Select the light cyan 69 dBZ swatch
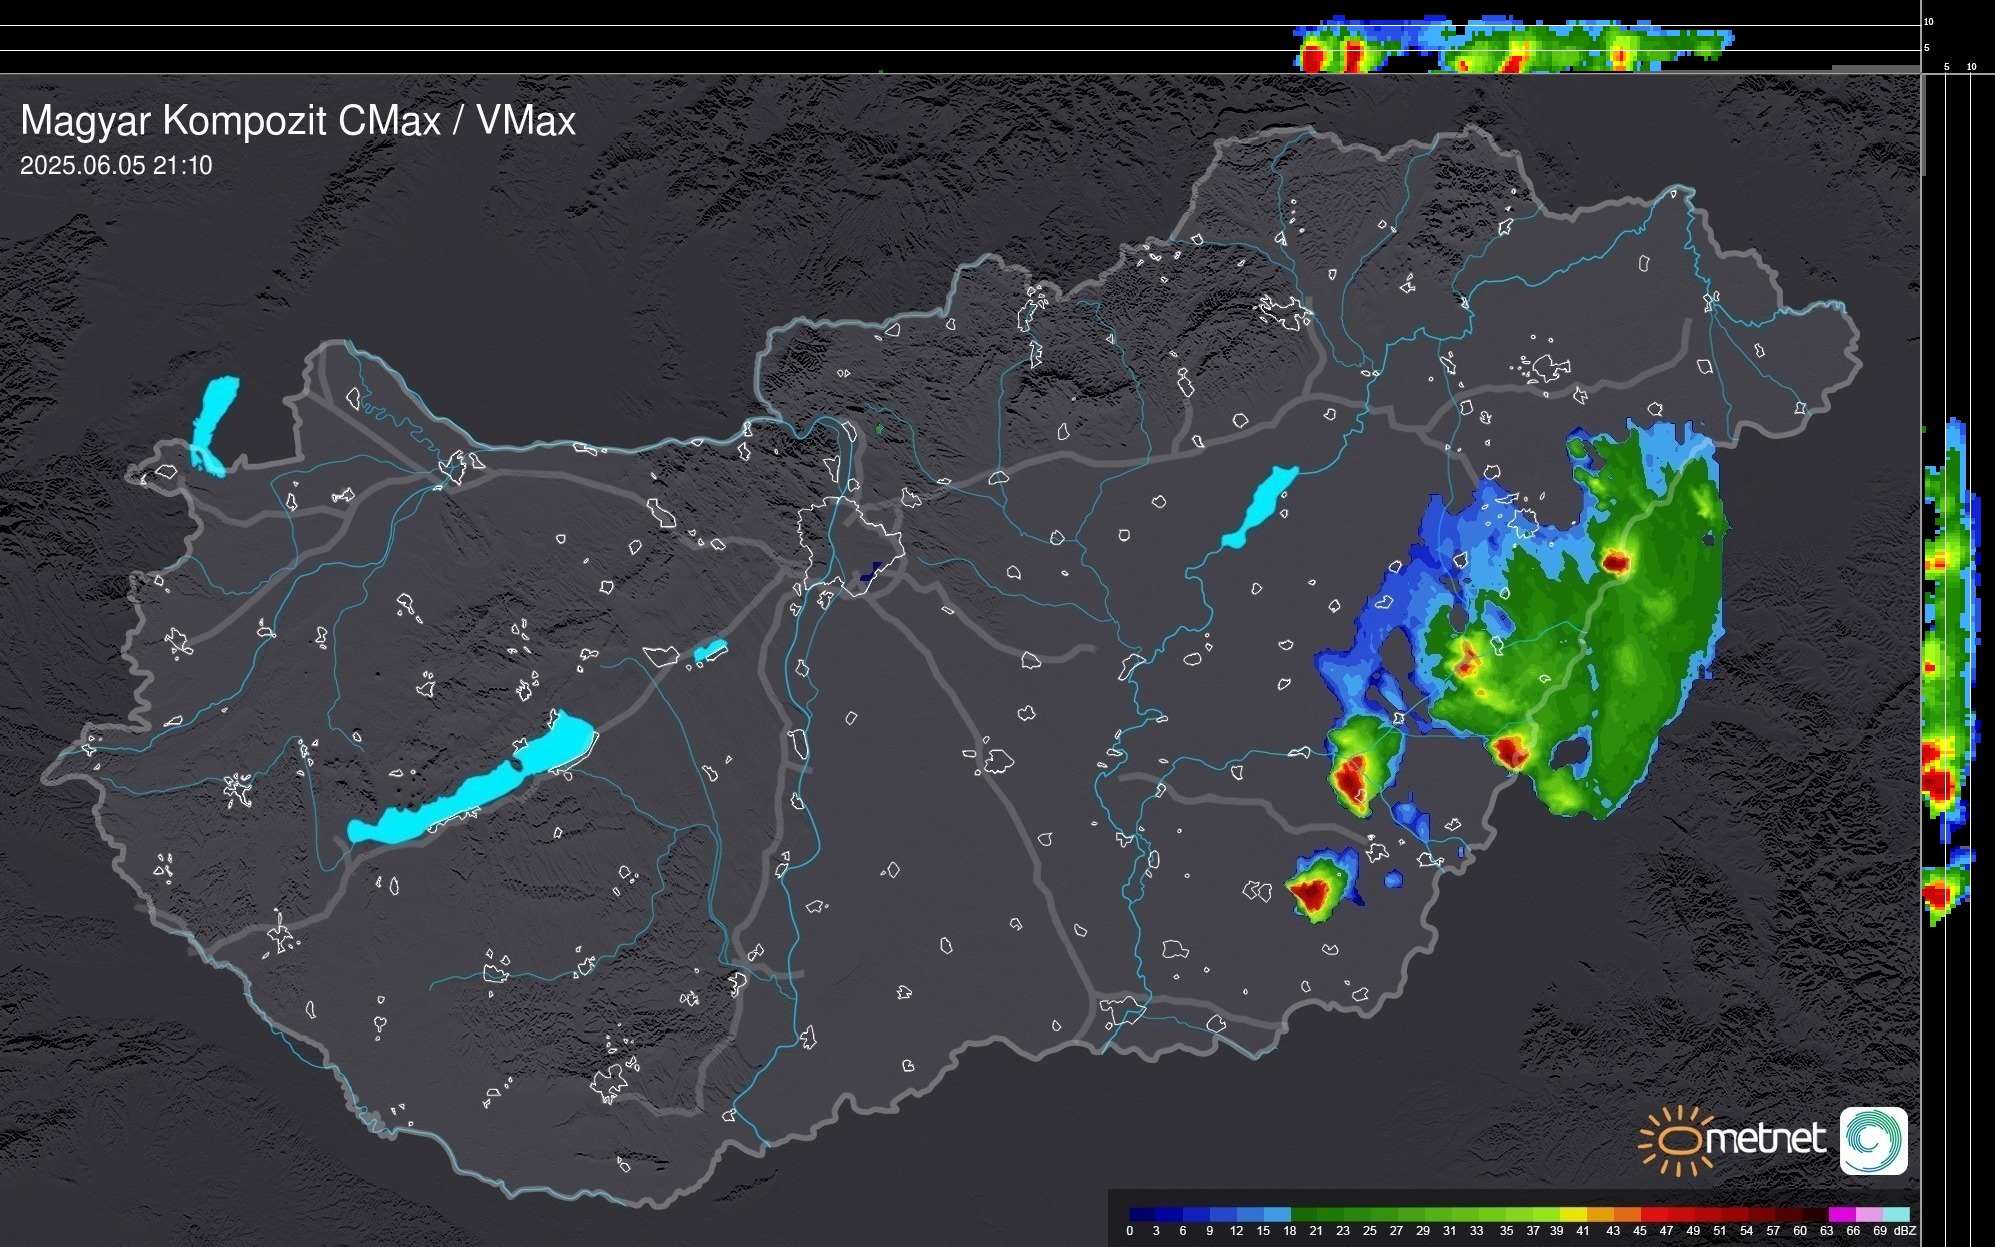 (1895, 1214)
